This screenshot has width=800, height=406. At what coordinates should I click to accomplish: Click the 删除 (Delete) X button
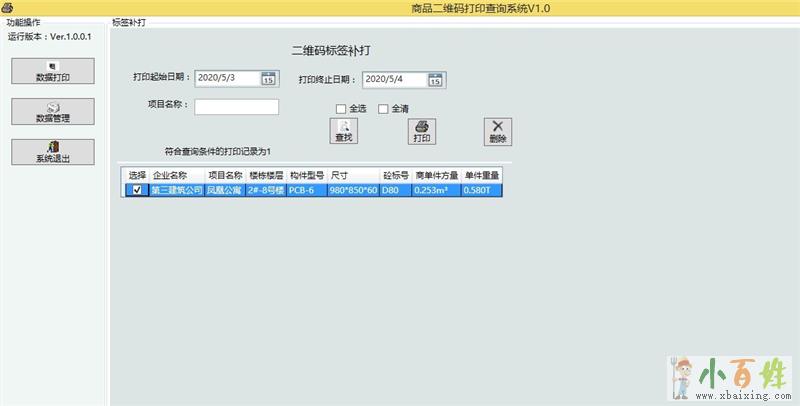pos(498,131)
